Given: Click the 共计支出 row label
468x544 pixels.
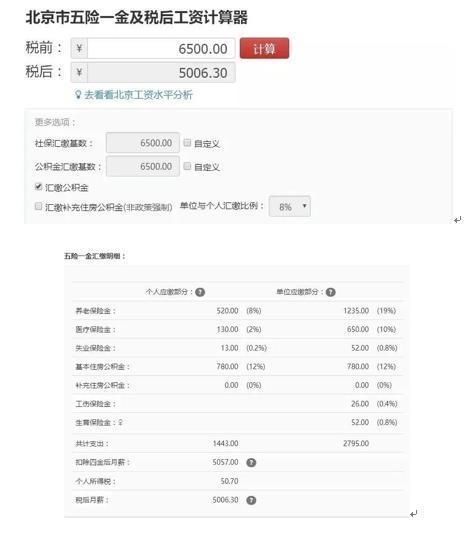Looking at the screenshot, I should (x=92, y=444).
